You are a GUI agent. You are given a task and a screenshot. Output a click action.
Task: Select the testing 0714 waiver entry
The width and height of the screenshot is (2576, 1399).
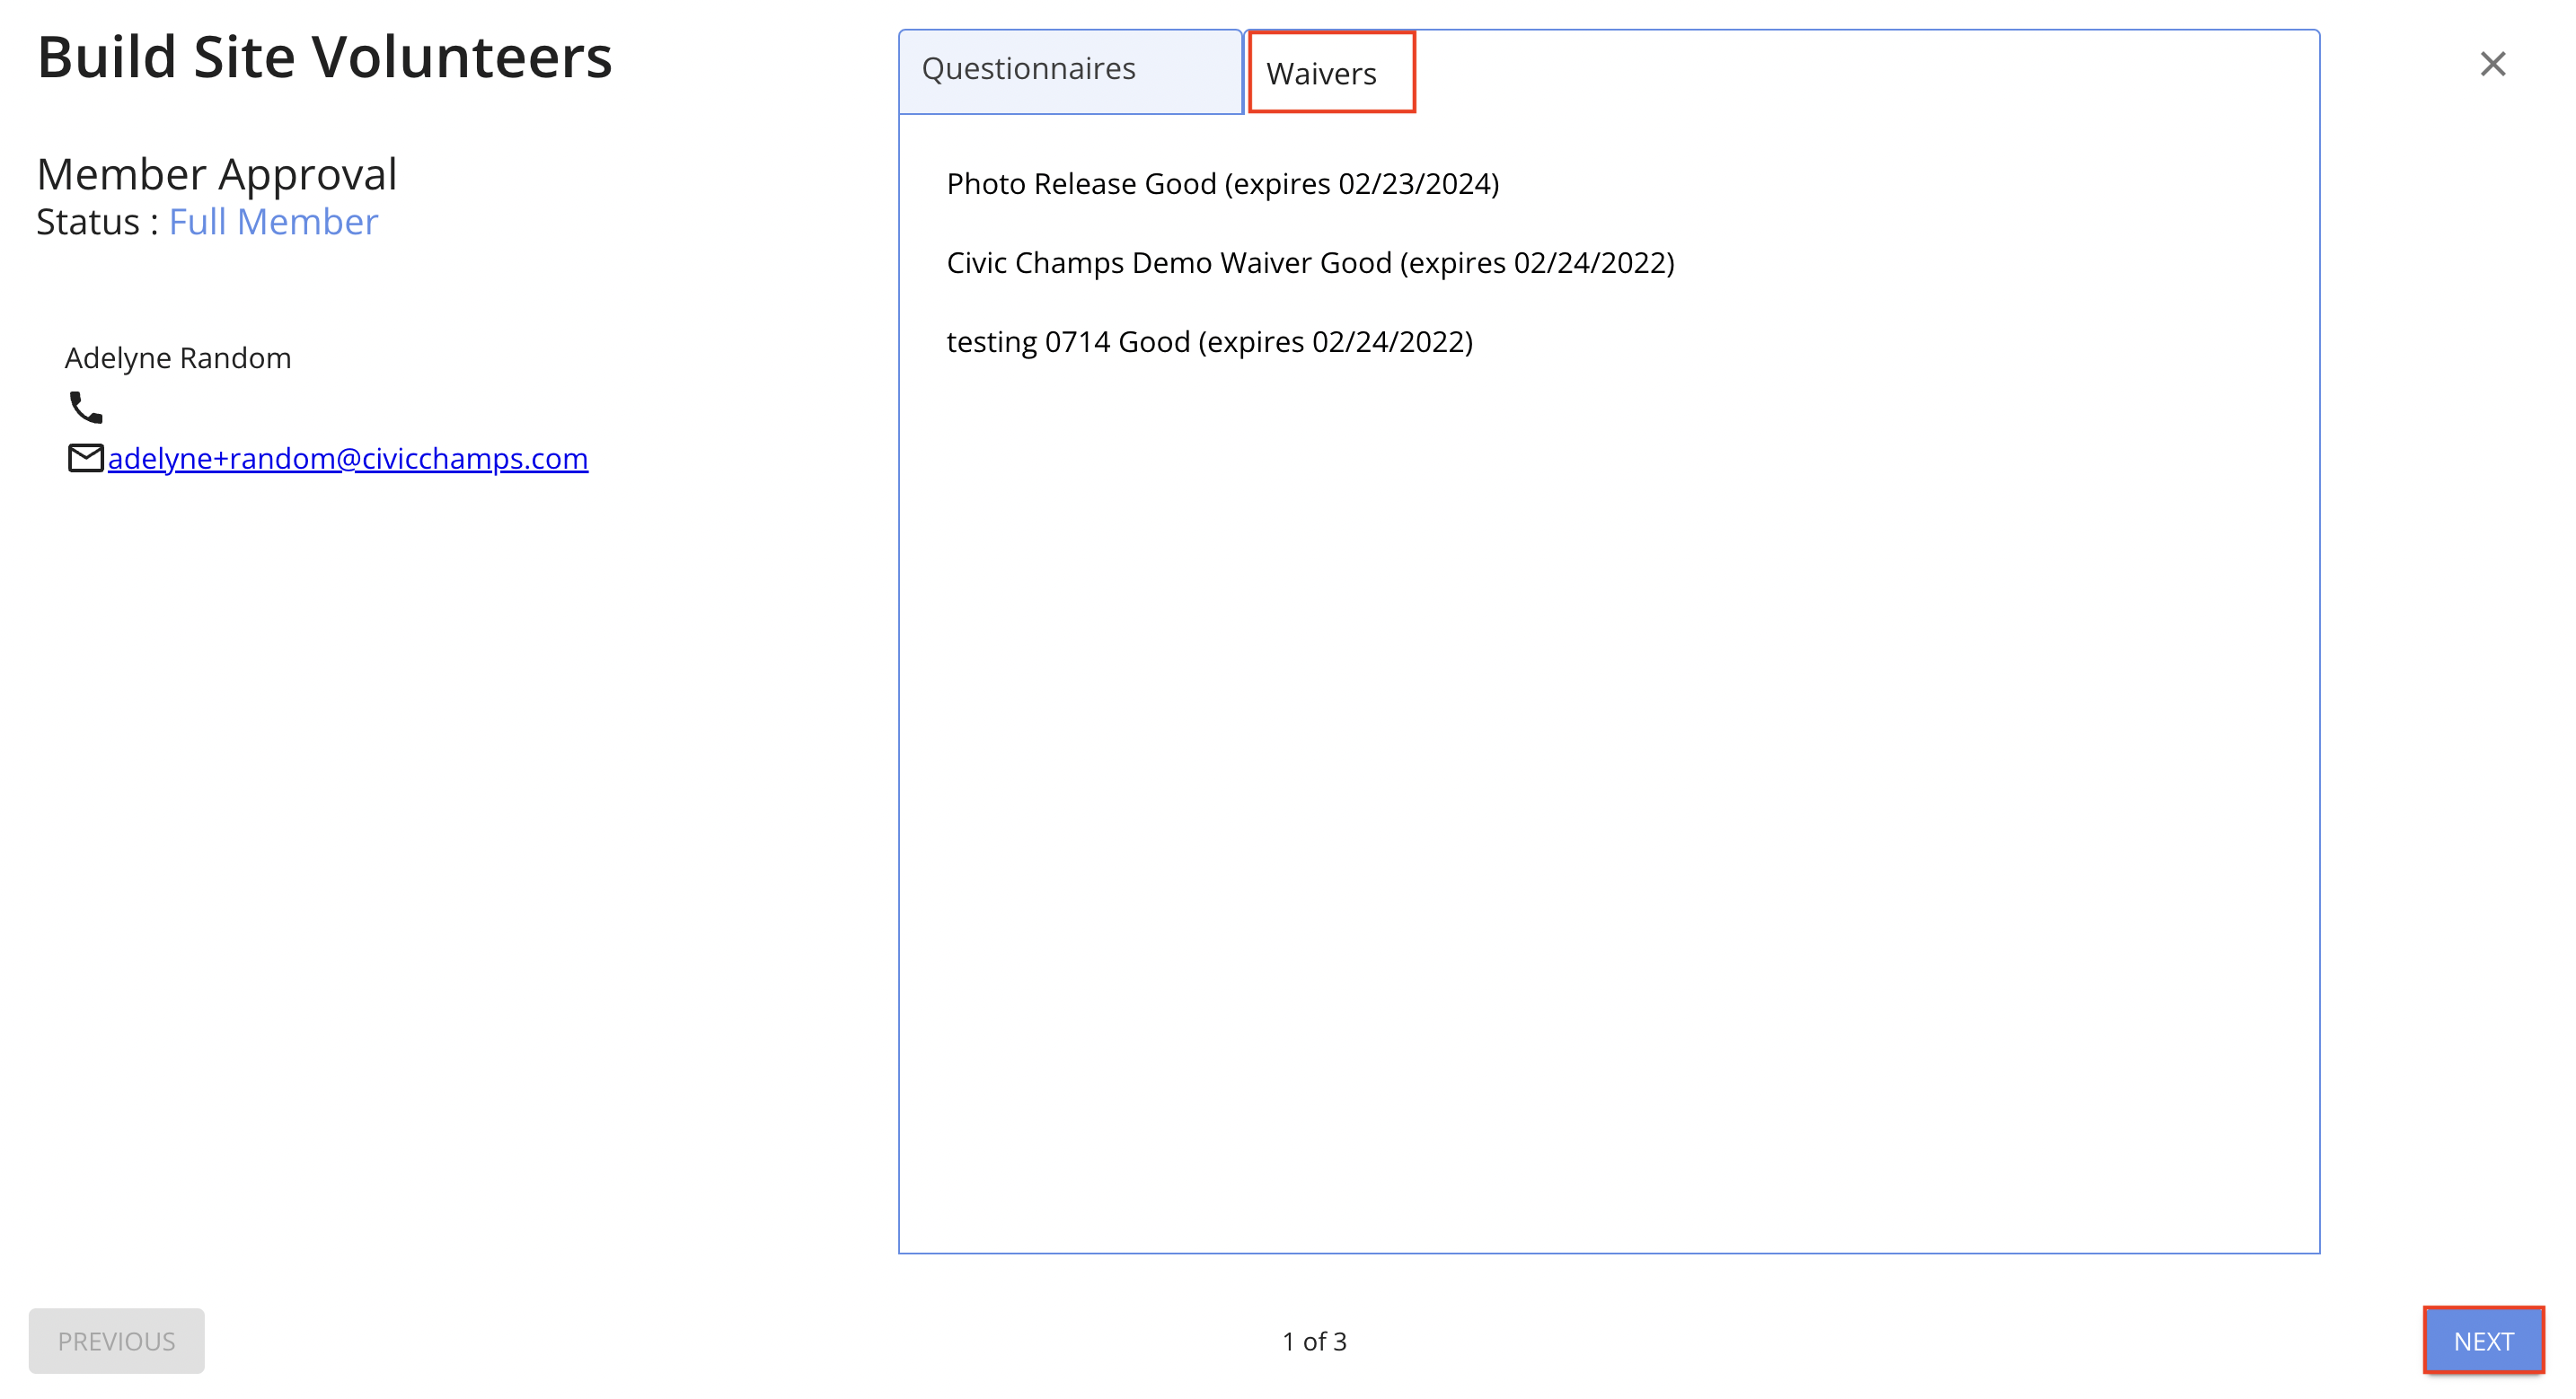(x=1210, y=342)
